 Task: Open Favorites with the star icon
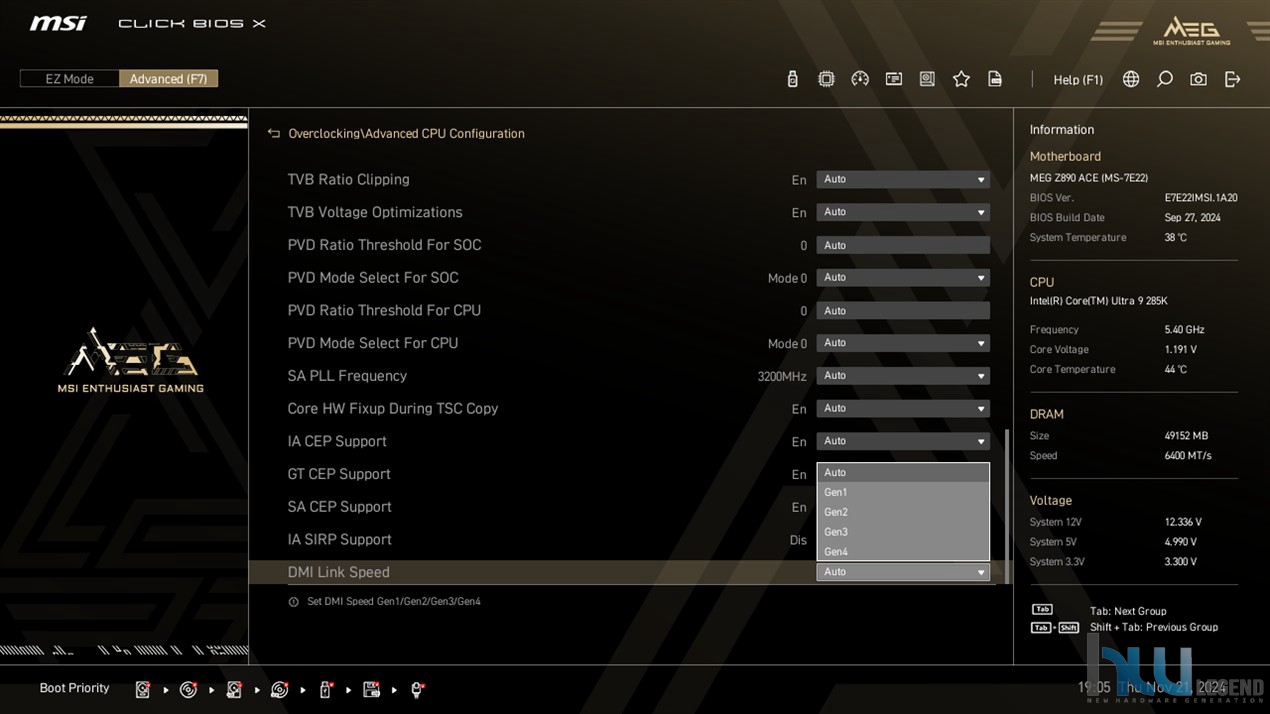(961, 79)
